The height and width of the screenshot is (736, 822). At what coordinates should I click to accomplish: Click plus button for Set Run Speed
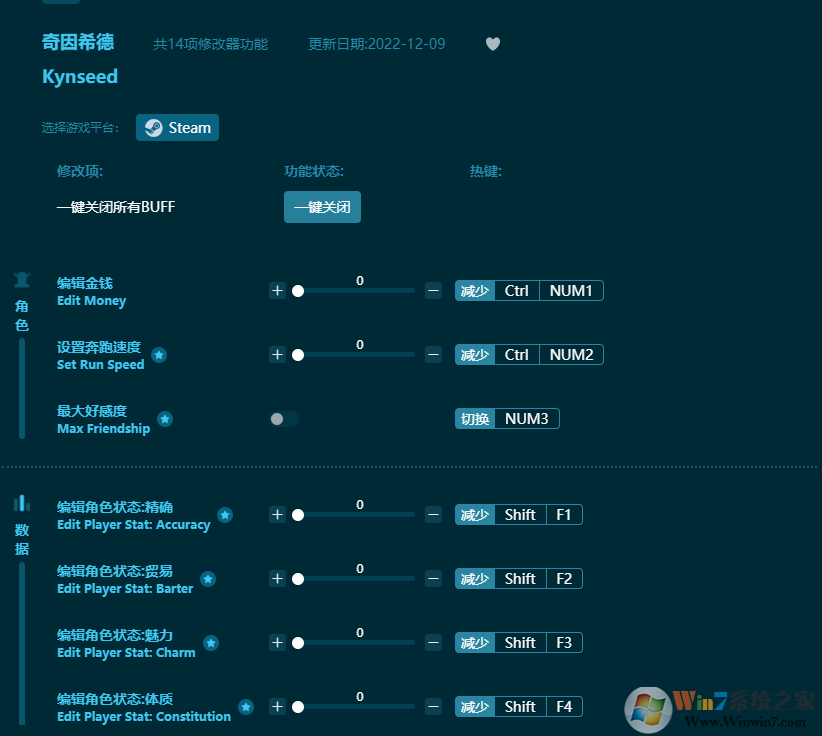click(x=277, y=354)
